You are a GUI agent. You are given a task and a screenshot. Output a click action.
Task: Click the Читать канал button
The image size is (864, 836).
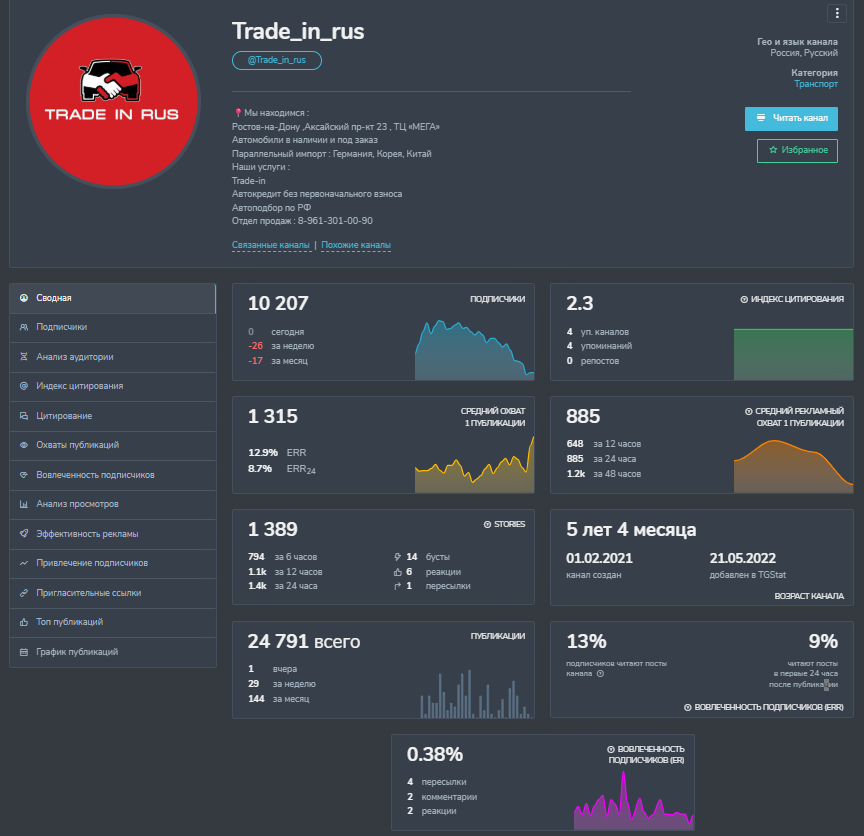[x=791, y=118]
